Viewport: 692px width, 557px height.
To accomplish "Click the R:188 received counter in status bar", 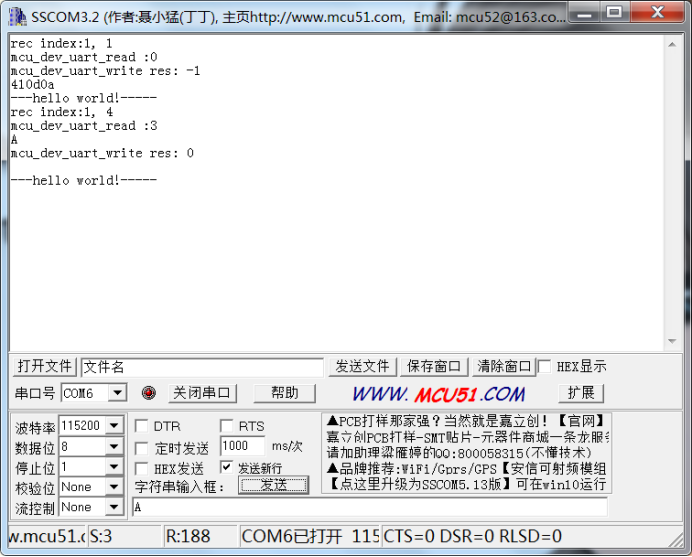I will [x=201, y=536].
